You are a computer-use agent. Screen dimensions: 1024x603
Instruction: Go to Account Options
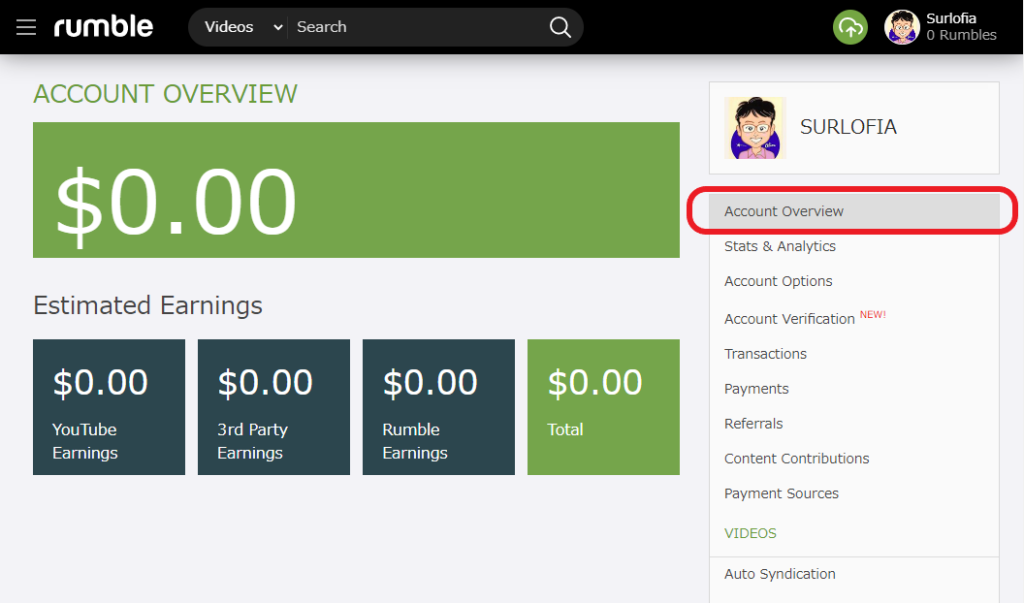778,281
